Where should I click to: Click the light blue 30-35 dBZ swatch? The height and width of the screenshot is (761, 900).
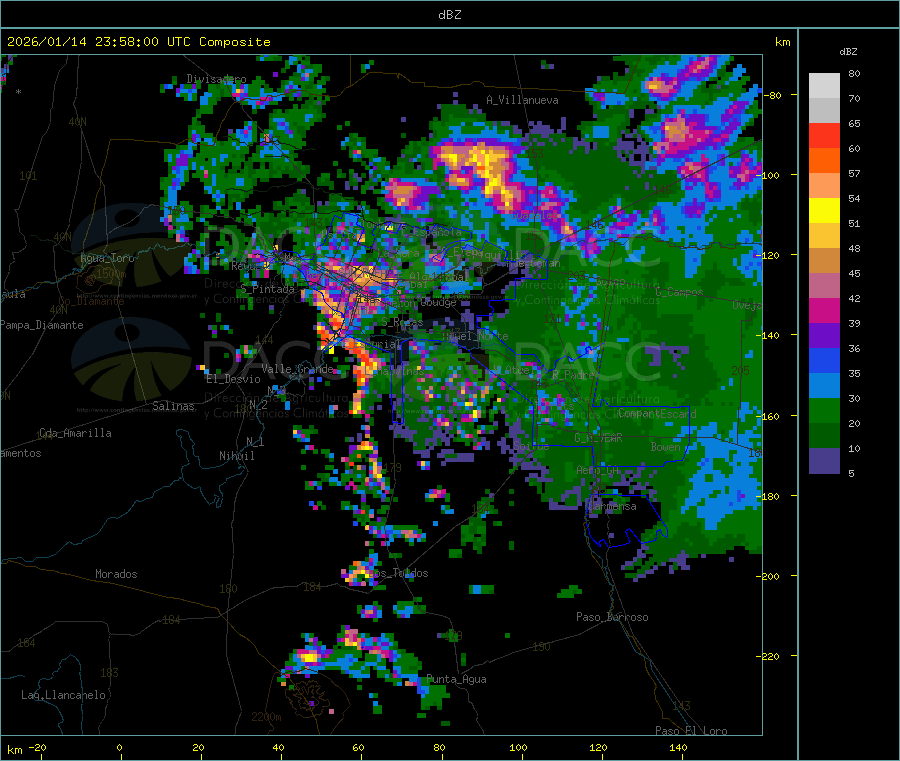(x=824, y=386)
